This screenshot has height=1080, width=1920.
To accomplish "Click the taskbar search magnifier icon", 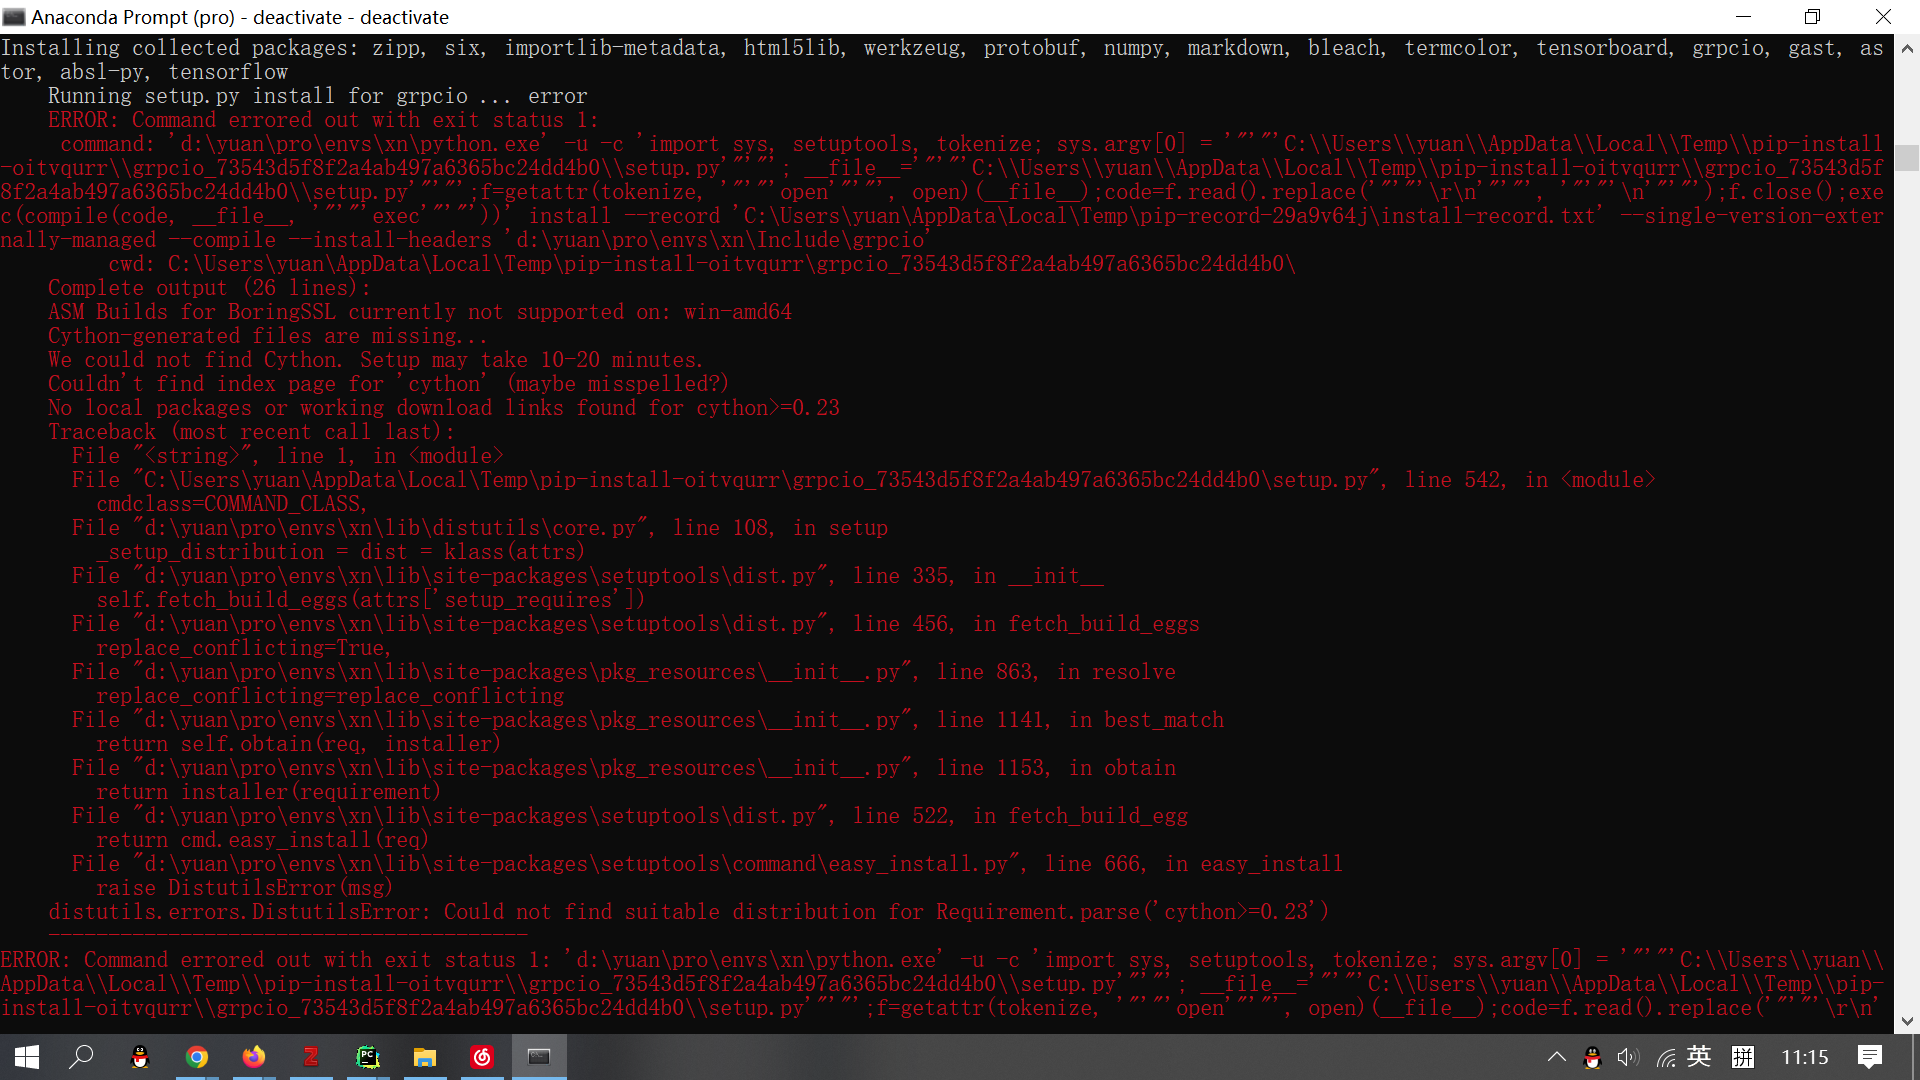I will (82, 1057).
